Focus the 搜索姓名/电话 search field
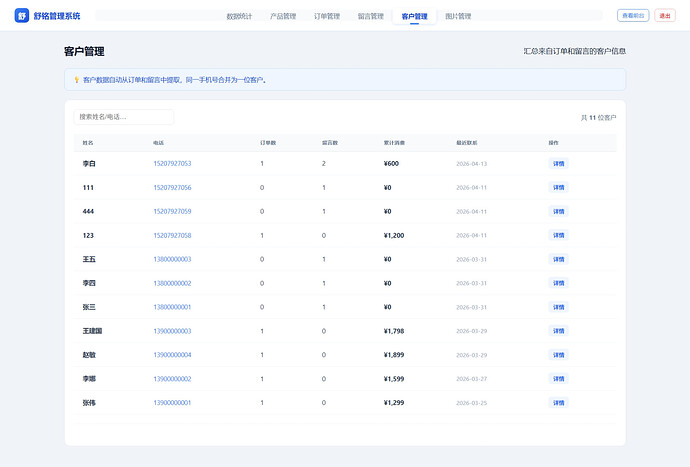 124,117
